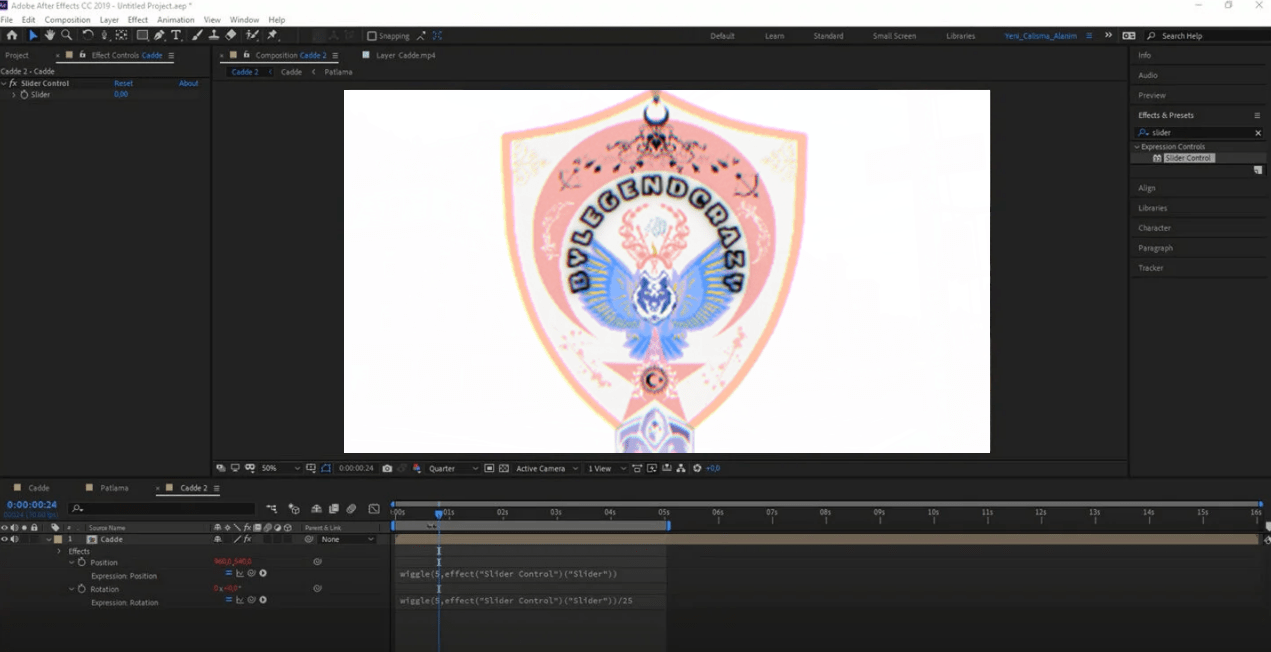Toggle the Rotation property stopwatch

82,589
